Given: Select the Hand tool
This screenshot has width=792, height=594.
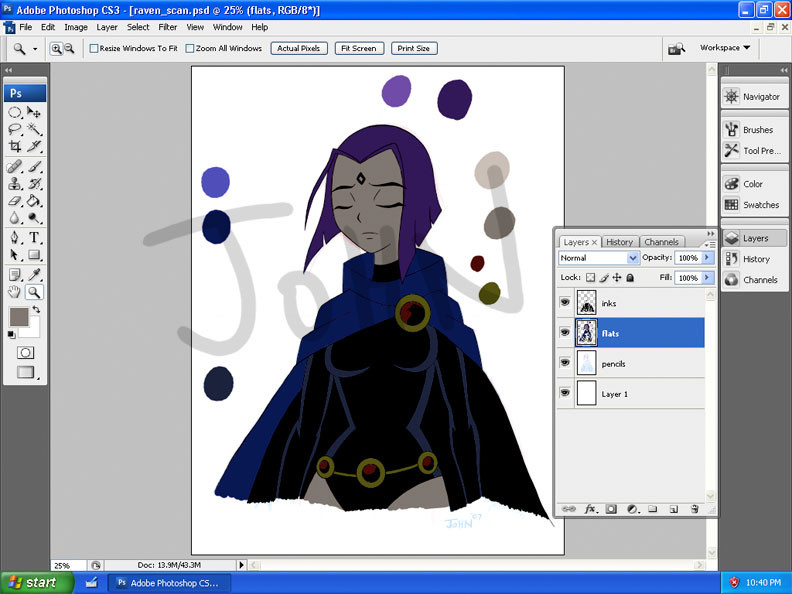Looking at the screenshot, I should [15, 291].
